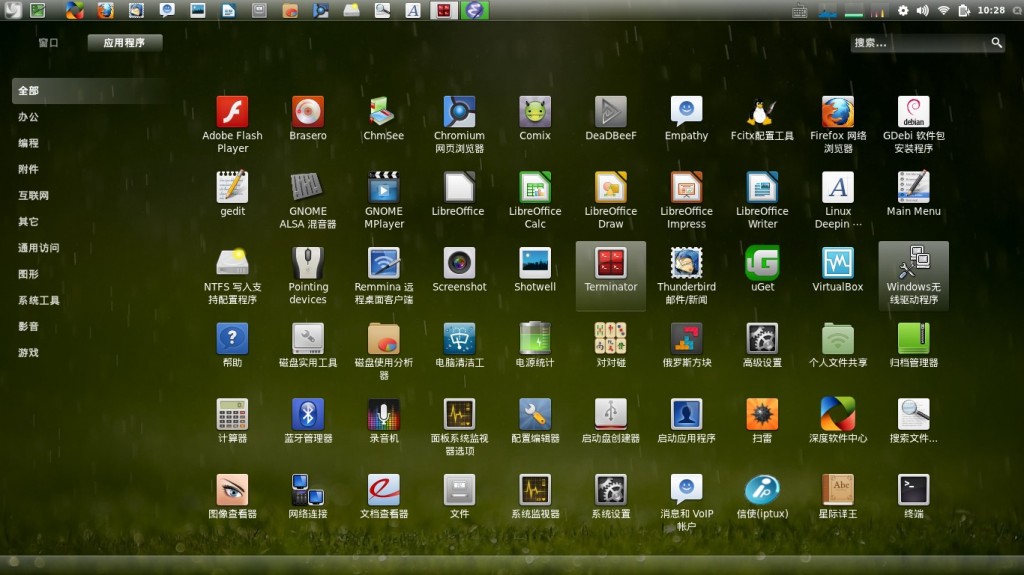Open the Wi-Fi network indicator
The image size is (1024, 575).
point(943,10)
